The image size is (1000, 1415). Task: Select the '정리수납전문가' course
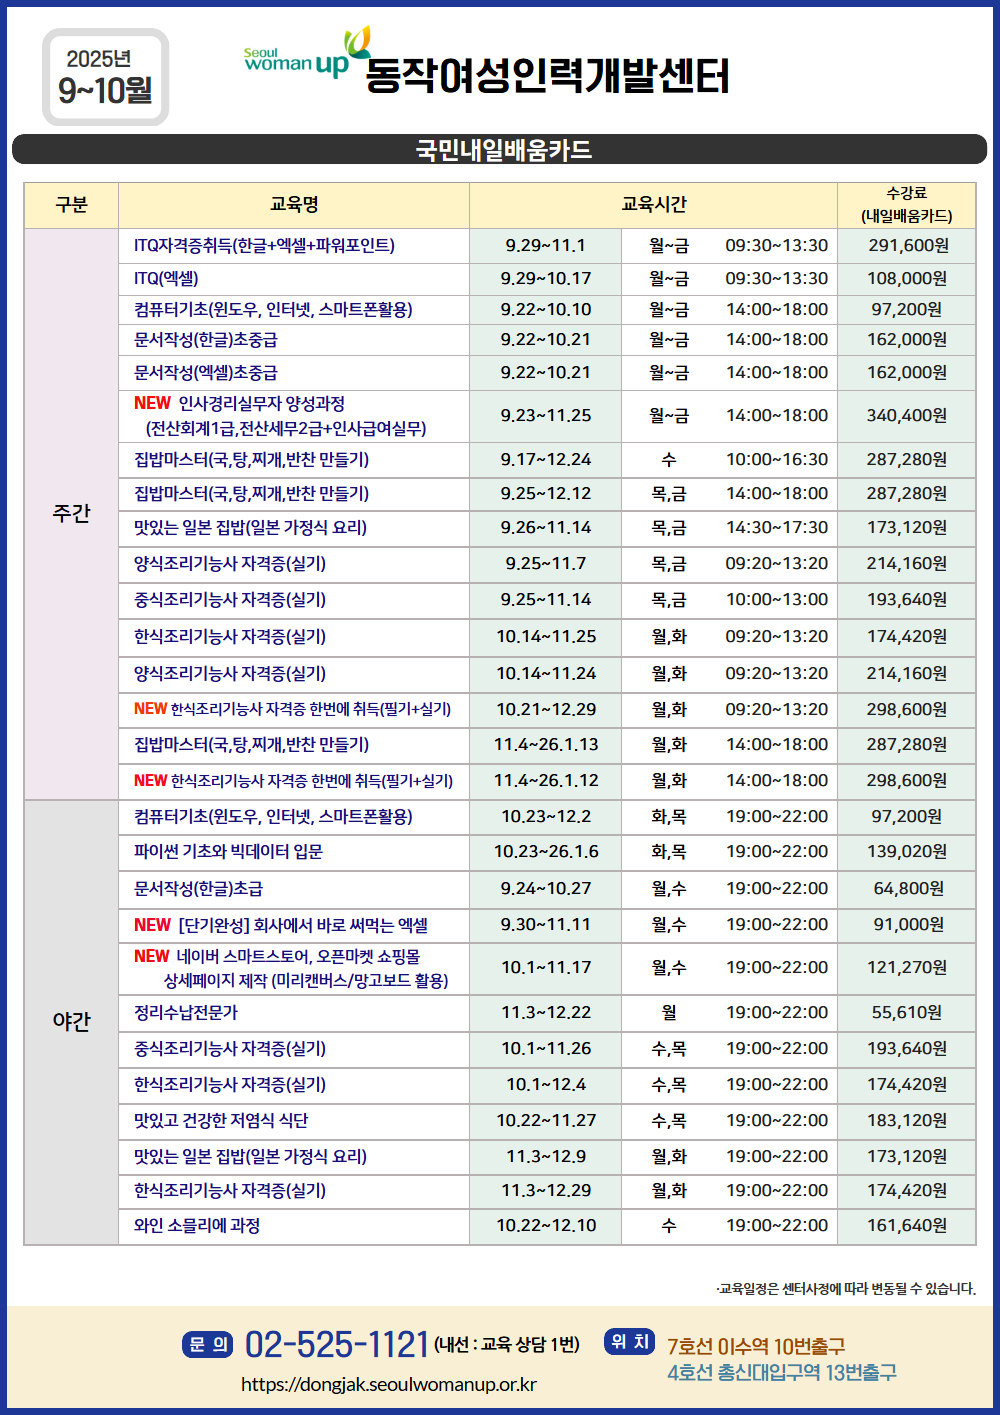pos(186,1013)
